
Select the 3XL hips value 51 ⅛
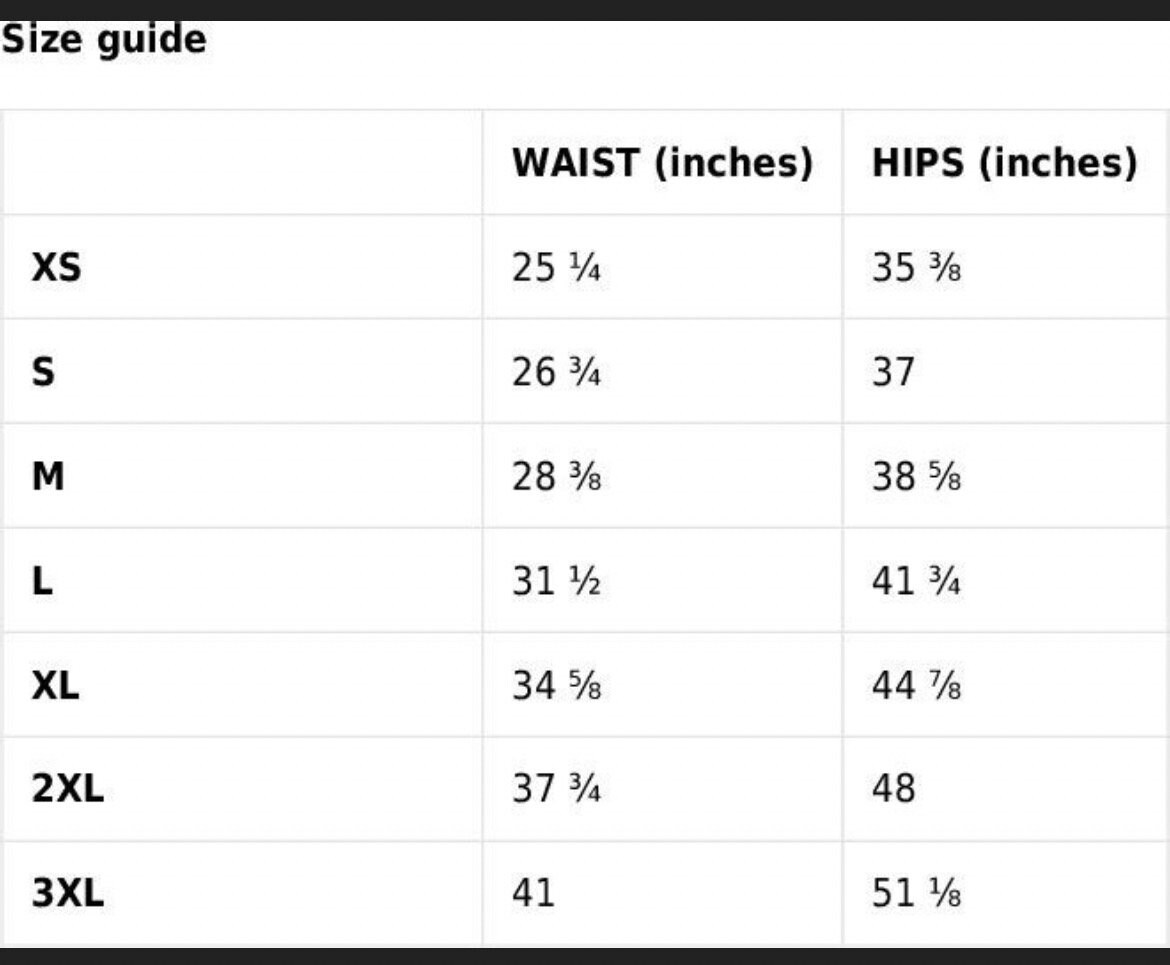point(916,893)
